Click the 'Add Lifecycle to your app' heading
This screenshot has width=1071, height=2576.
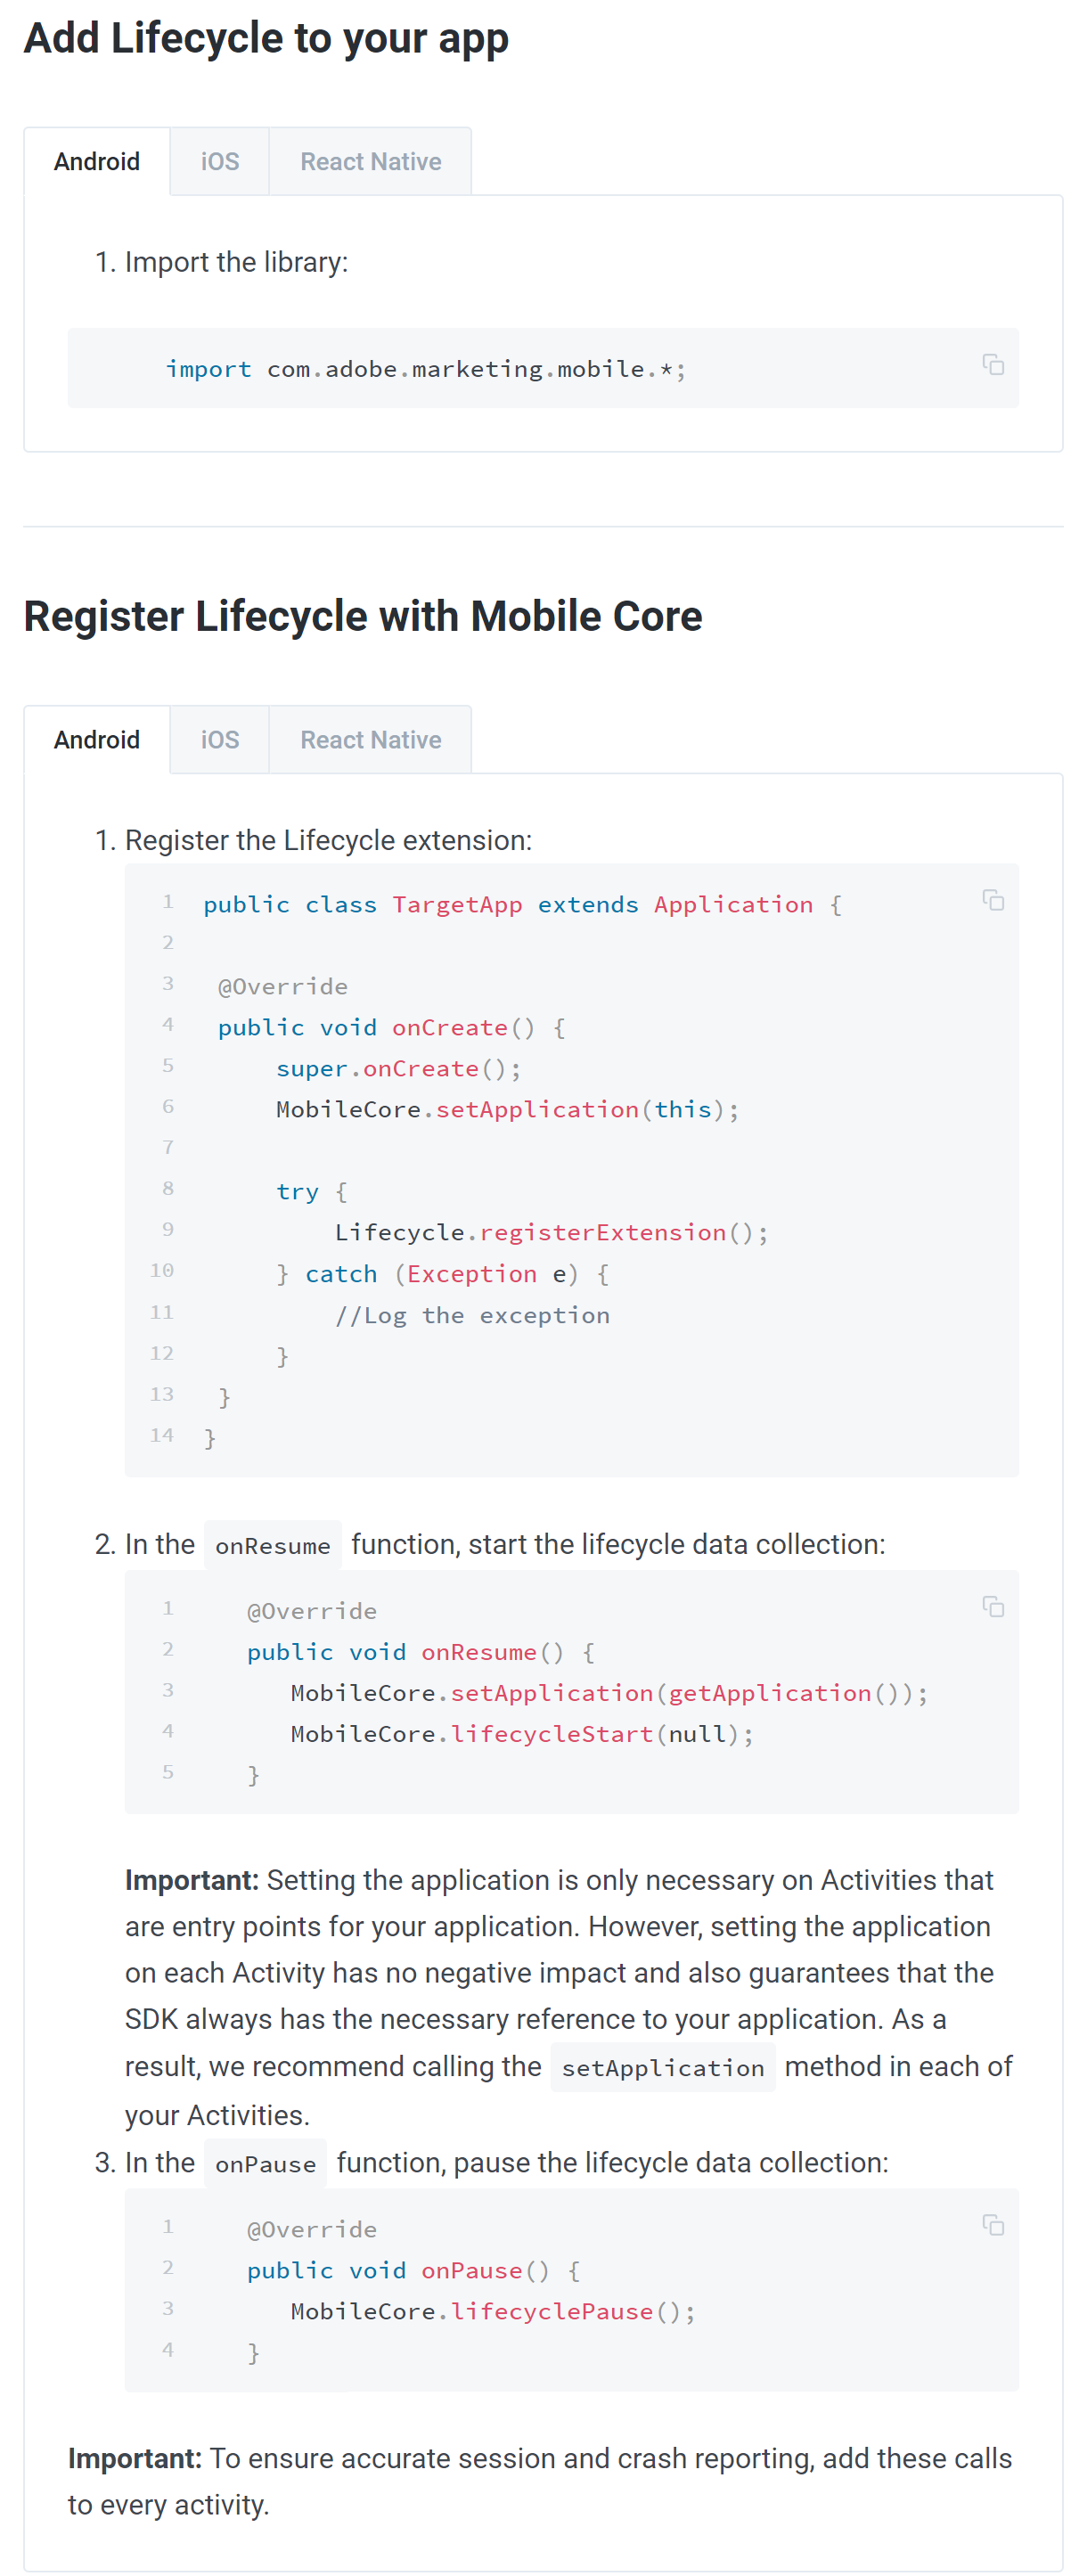(266, 38)
